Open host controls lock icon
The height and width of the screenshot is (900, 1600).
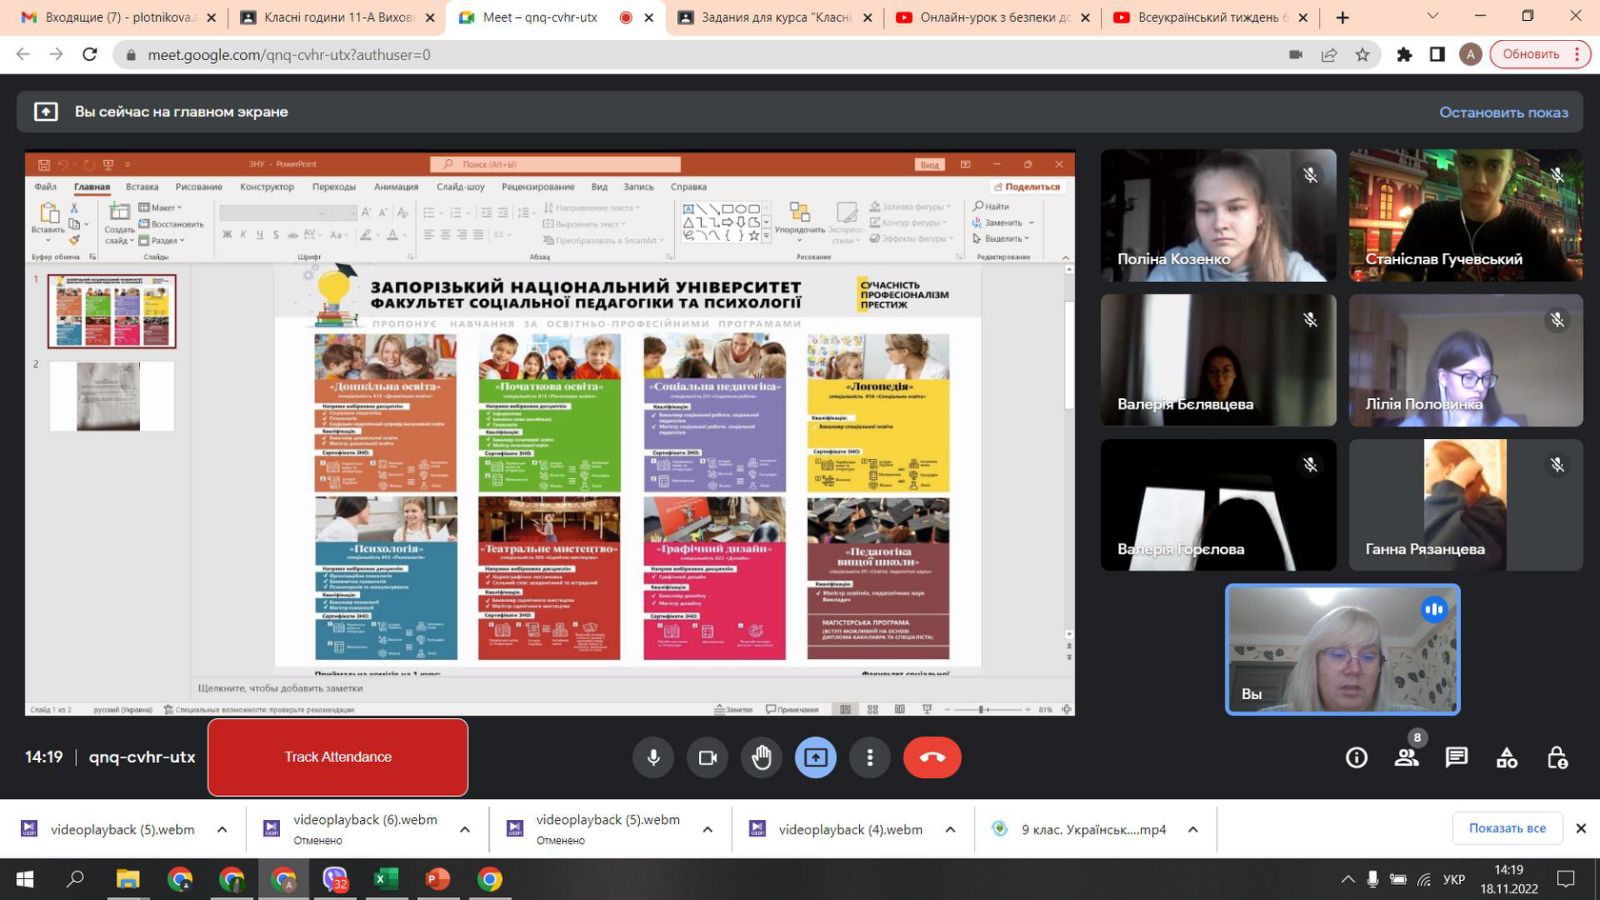pos(1557,758)
